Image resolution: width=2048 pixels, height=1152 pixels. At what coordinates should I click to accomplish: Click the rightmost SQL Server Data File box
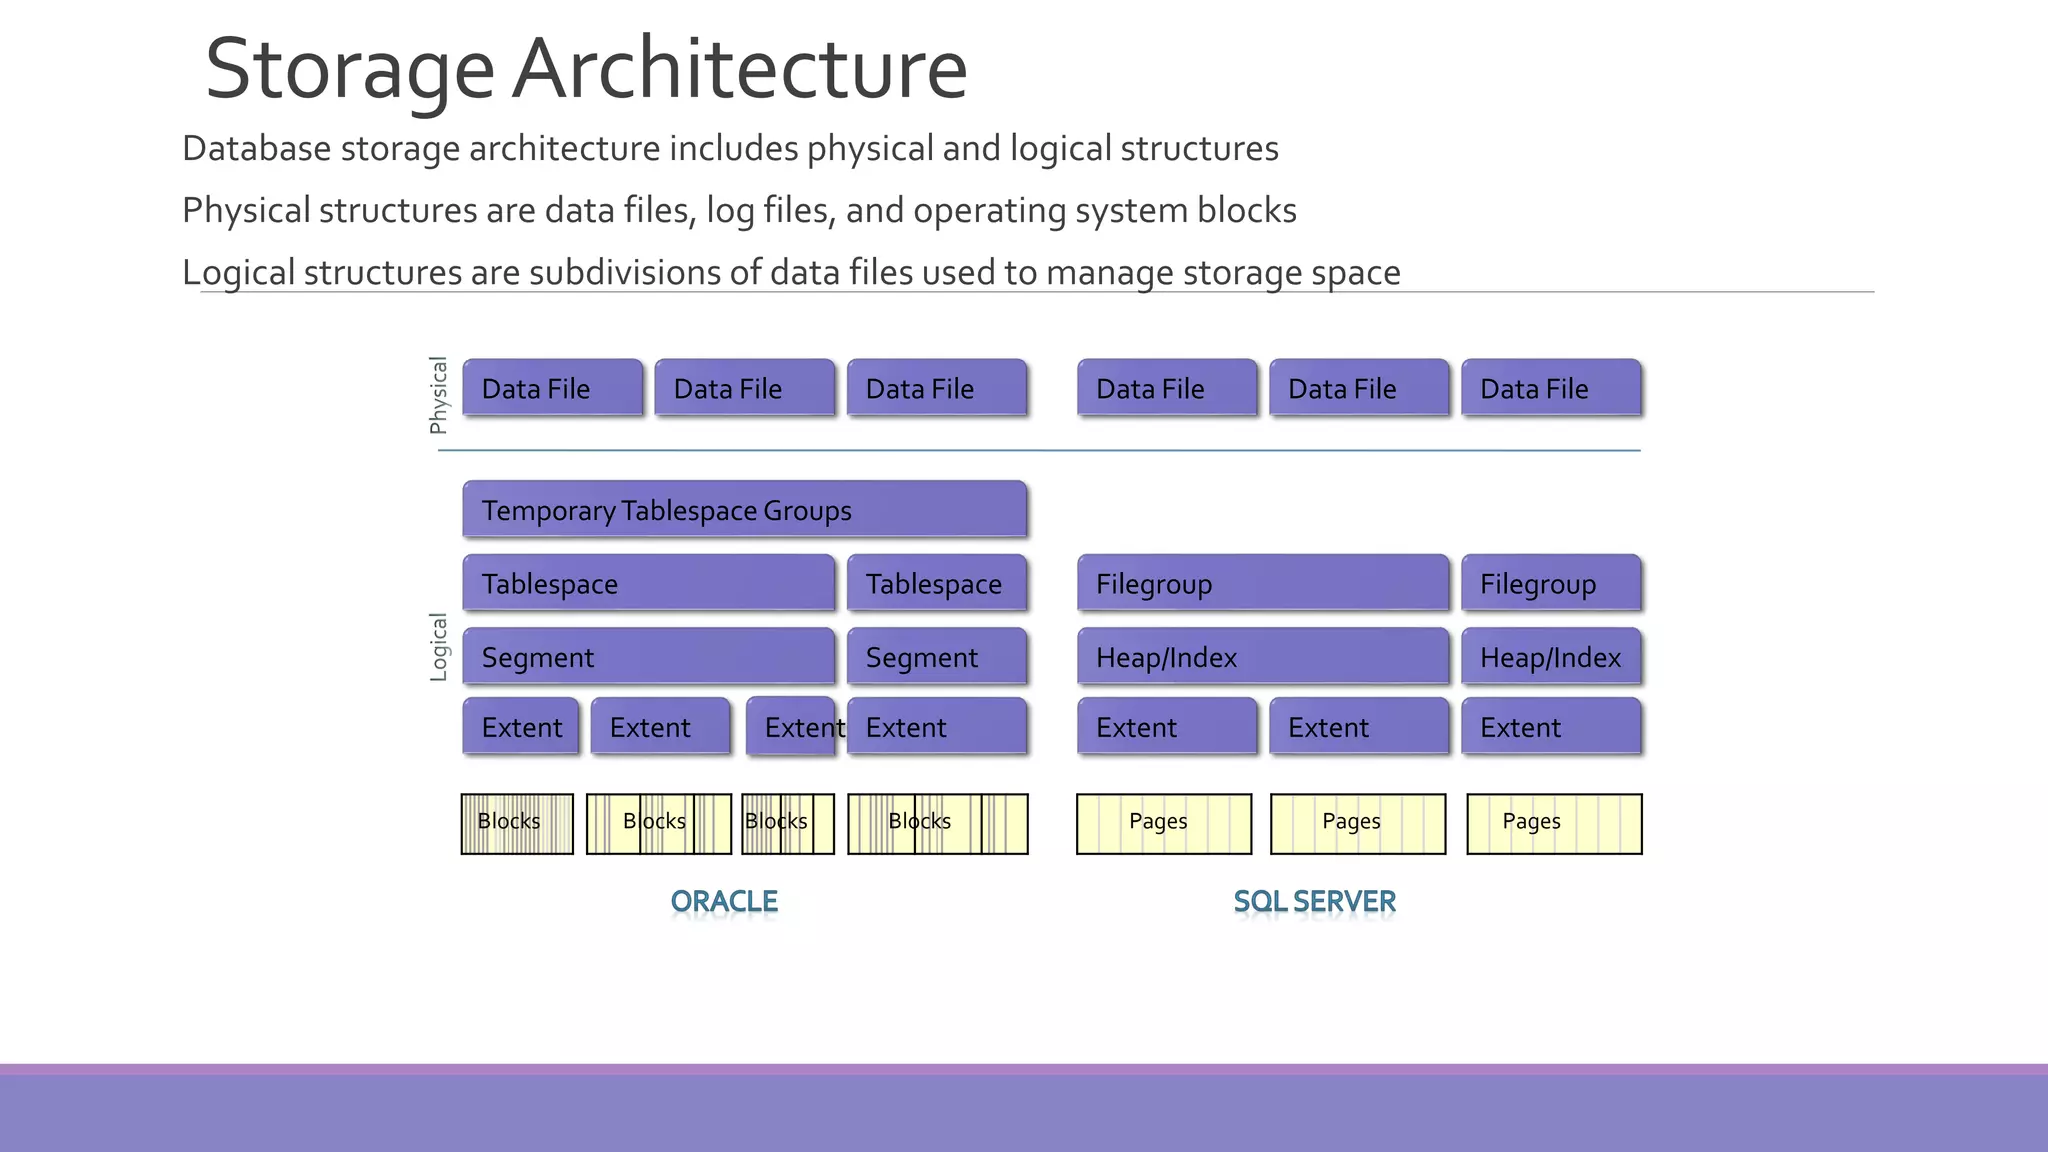1550,388
